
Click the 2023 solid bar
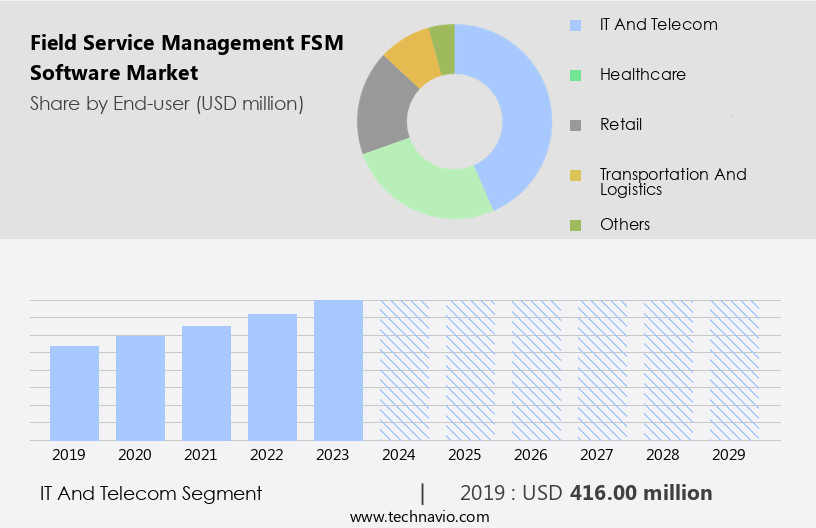tap(338, 370)
